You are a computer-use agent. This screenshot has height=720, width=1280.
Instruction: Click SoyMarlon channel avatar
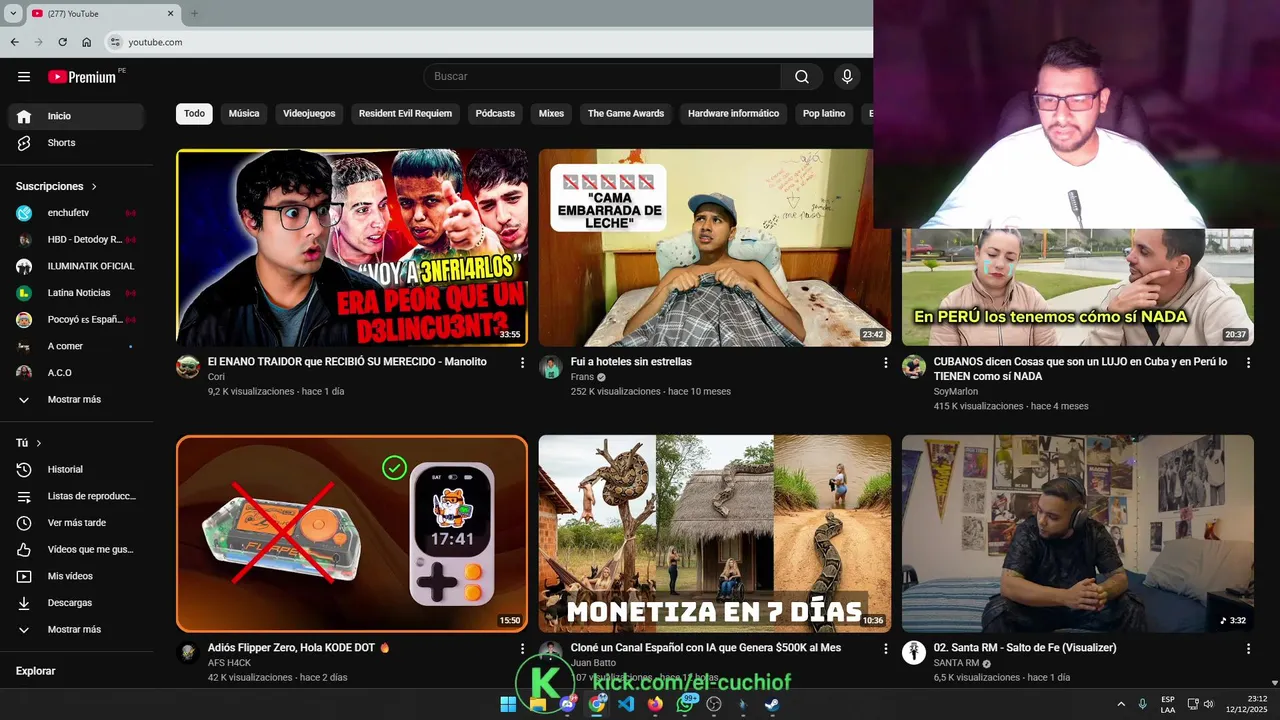914,367
